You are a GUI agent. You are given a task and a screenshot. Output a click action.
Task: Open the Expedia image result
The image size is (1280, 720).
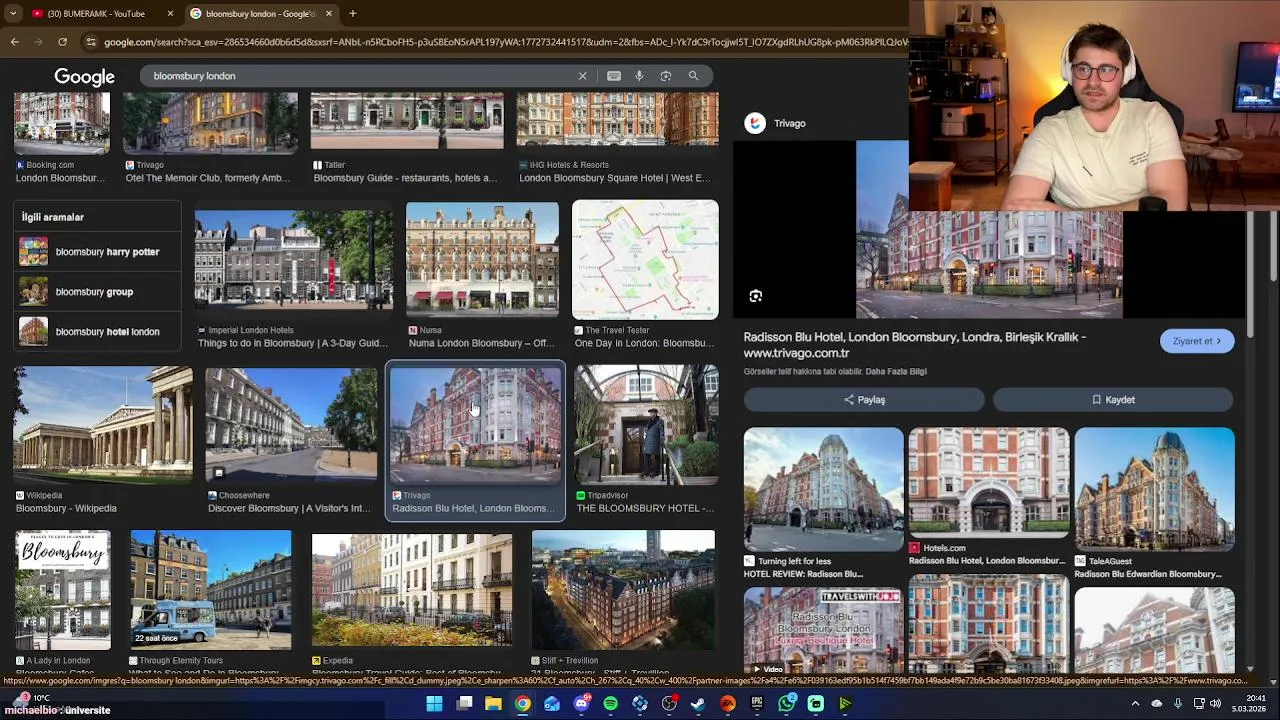coord(412,590)
